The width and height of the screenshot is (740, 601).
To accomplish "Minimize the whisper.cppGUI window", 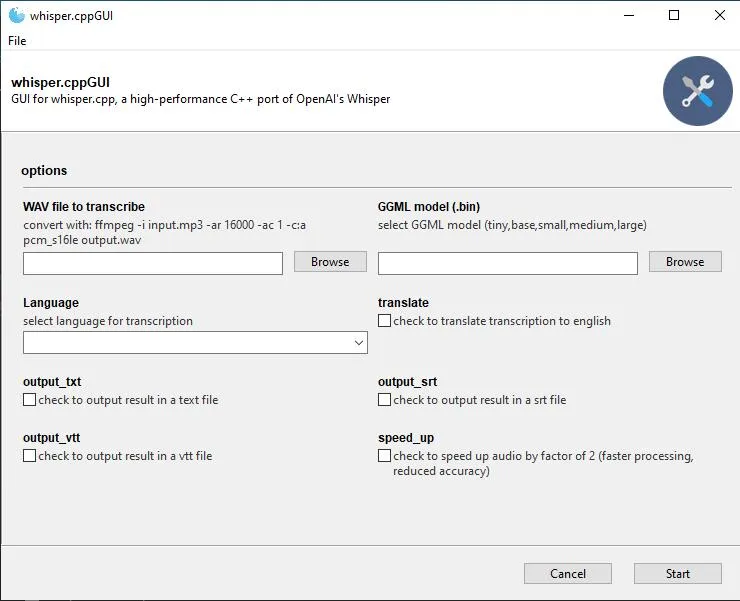I will (x=629, y=16).
